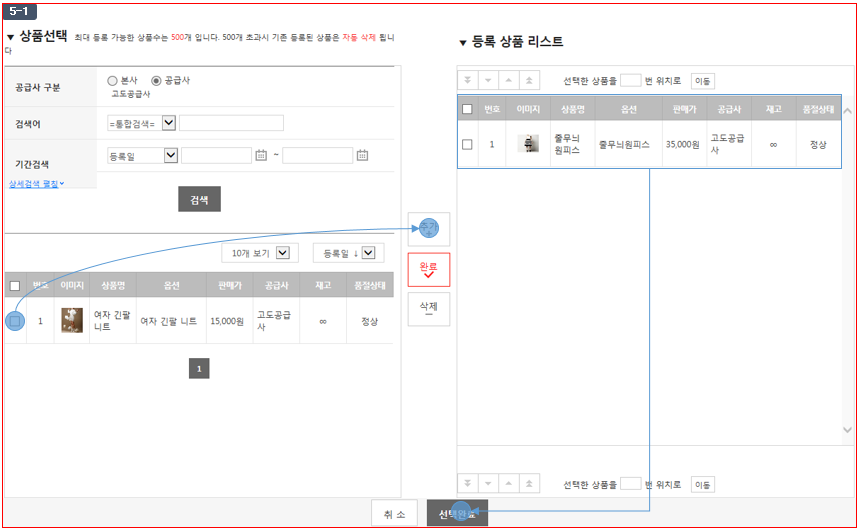Expand the 상세검색 펼침 link

[x=36, y=184]
